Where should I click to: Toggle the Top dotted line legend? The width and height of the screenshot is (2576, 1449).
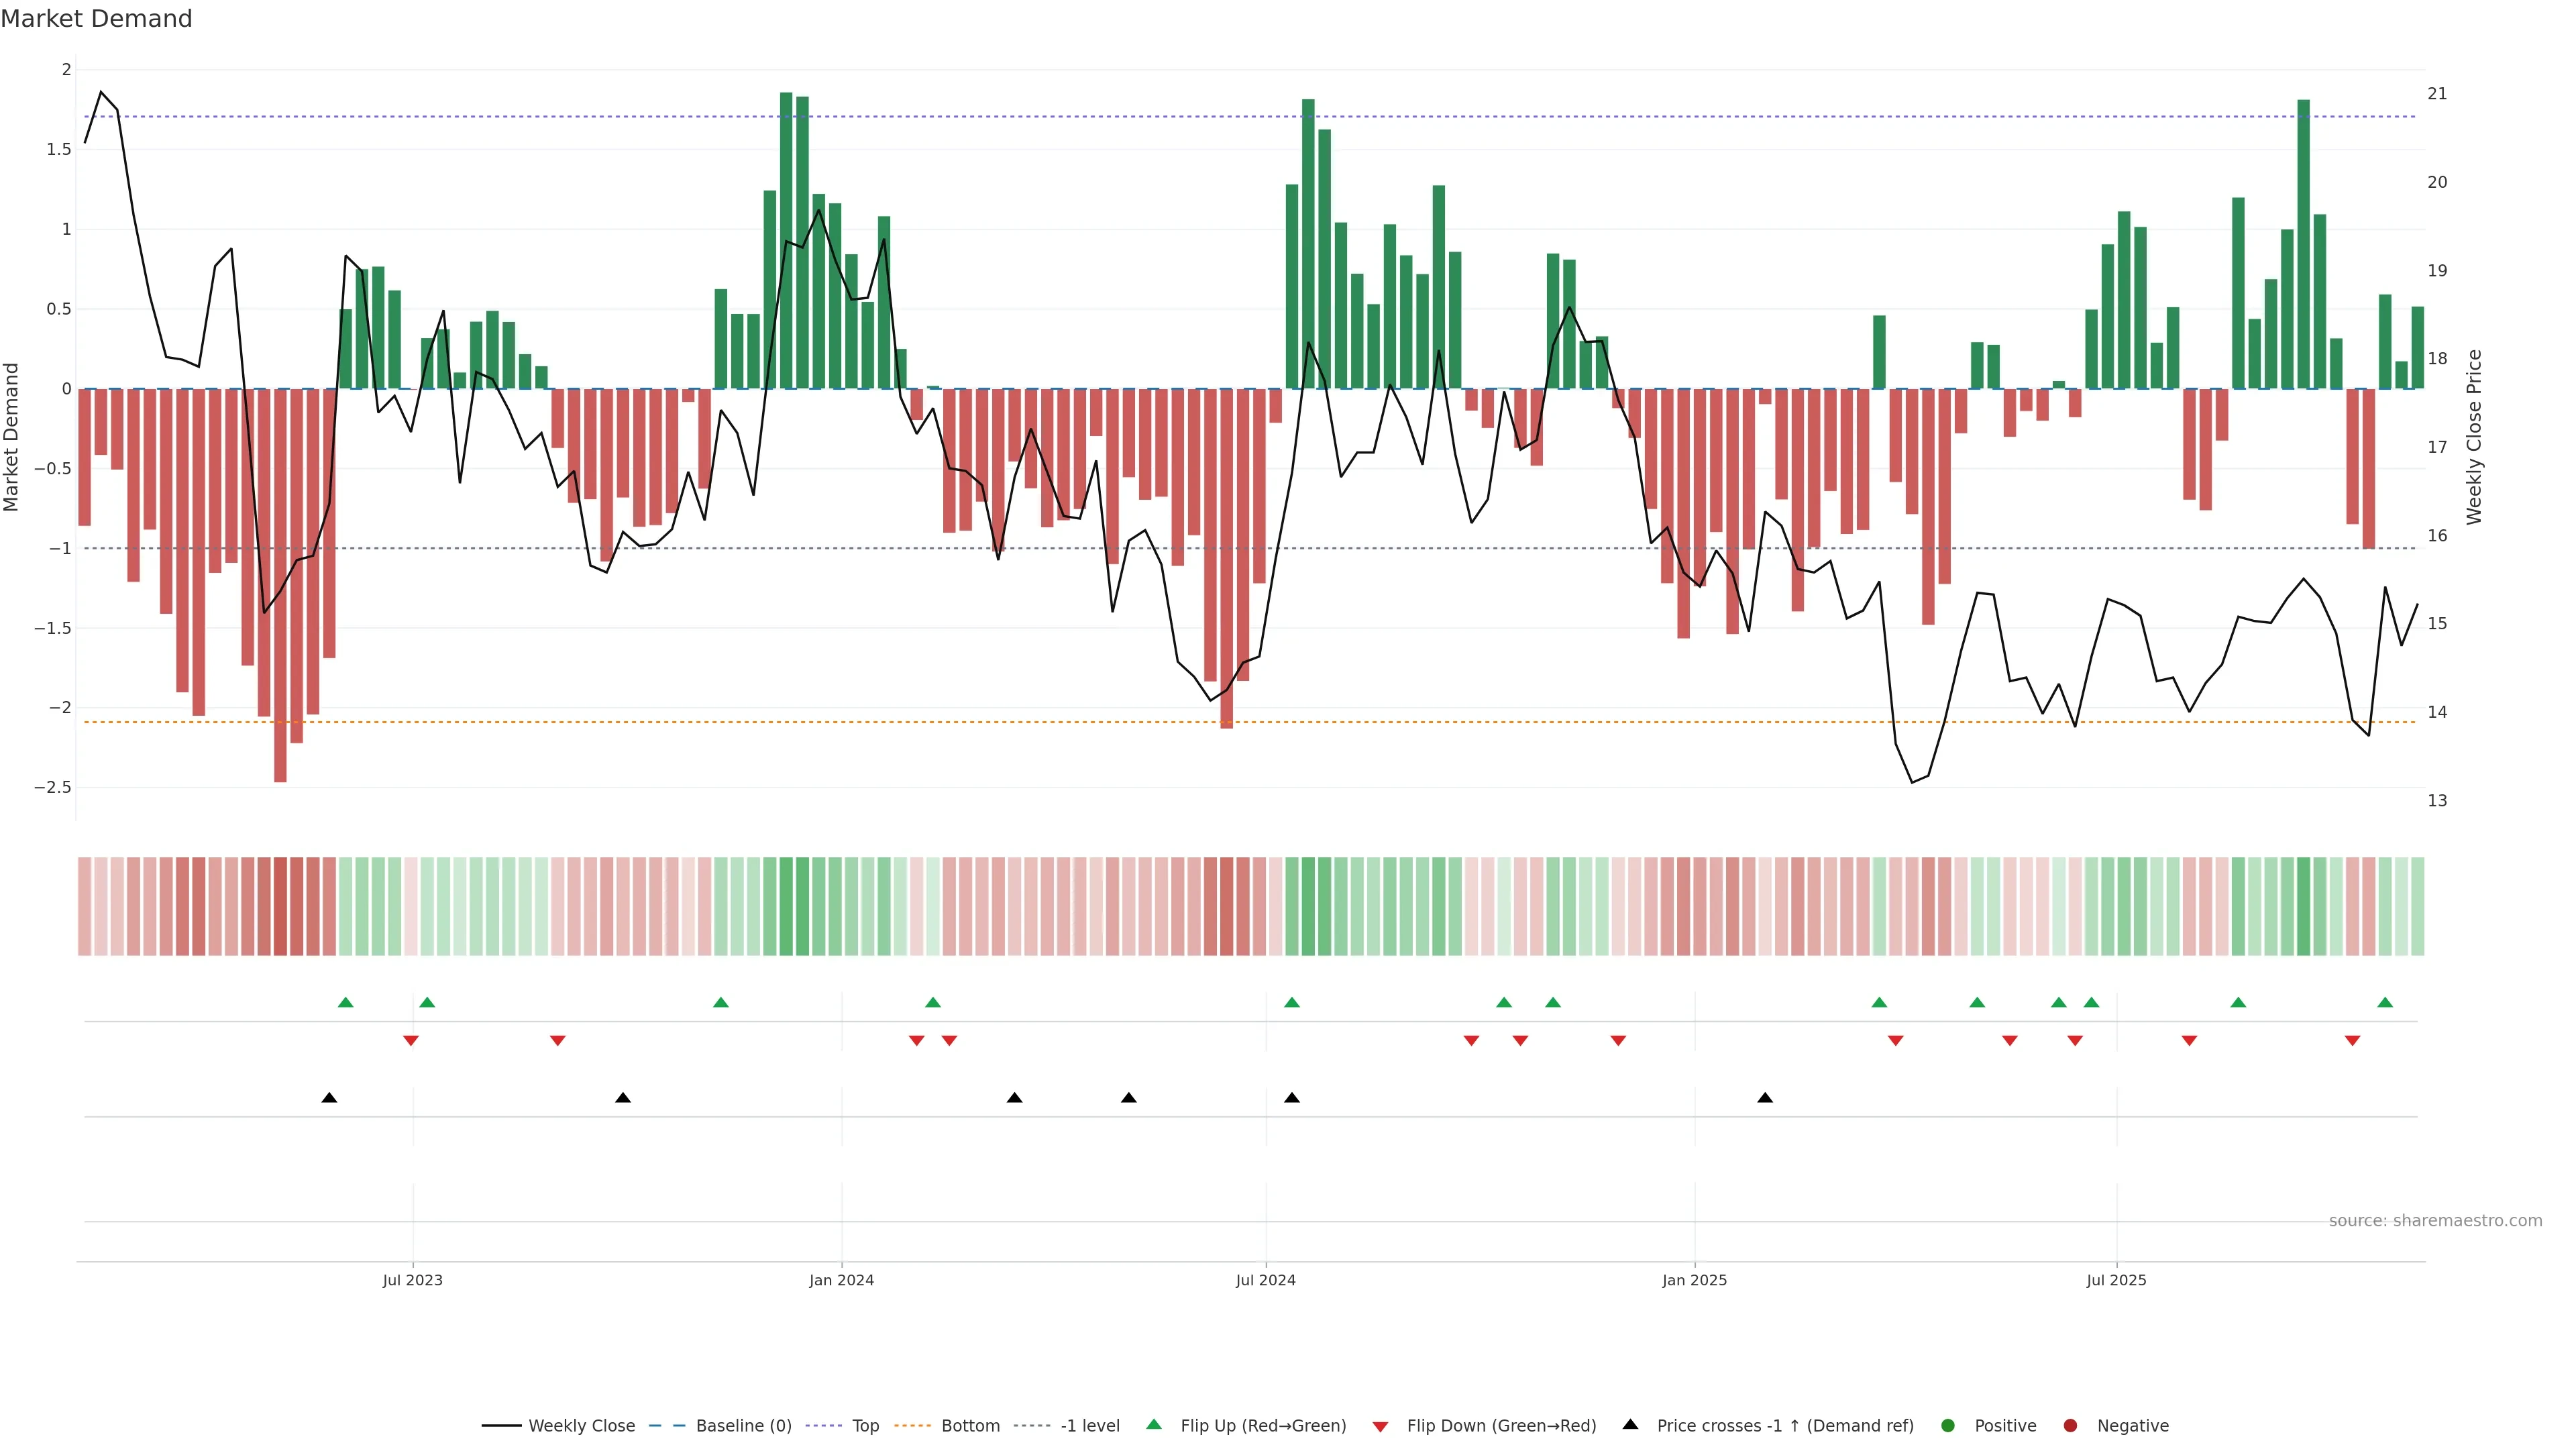tap(864, 1425)
